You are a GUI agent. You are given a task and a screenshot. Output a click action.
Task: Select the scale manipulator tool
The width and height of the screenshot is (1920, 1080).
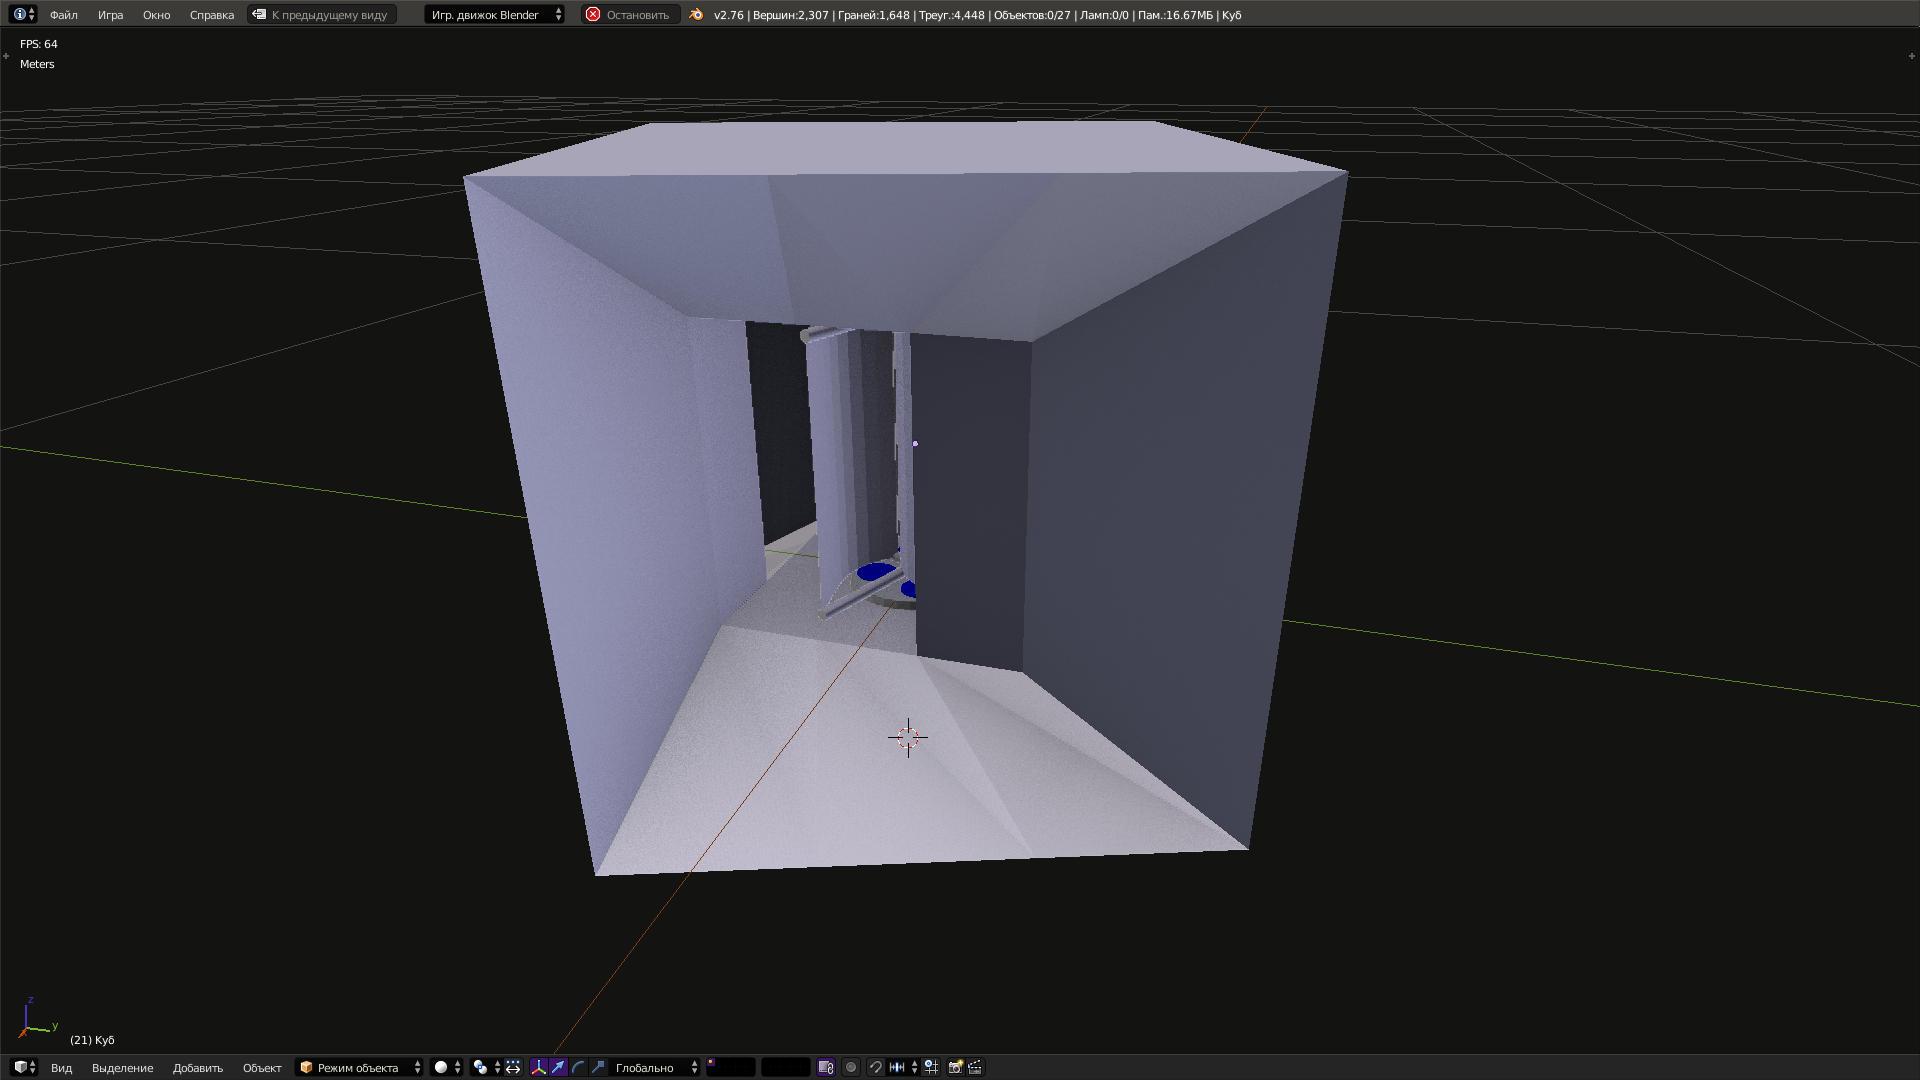597,1067
